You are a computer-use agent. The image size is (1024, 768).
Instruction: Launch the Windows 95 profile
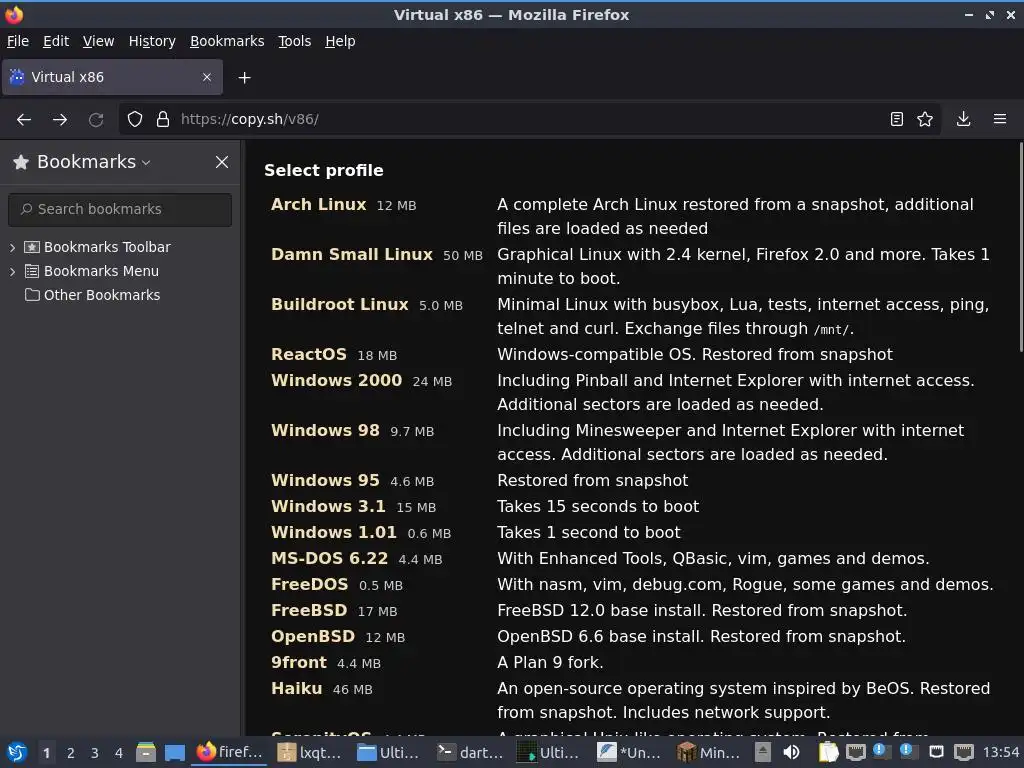[325, 481]
